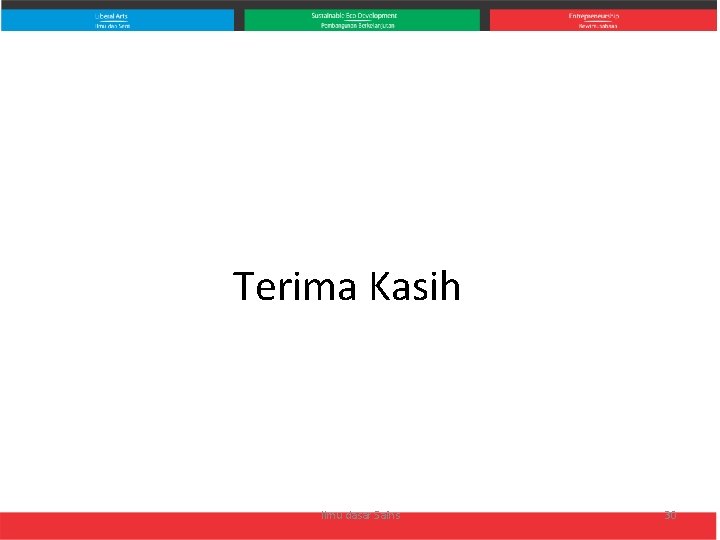Screen dimensions: 720x540
Task: Click the slide number 30 in footer
Action: 670,515
